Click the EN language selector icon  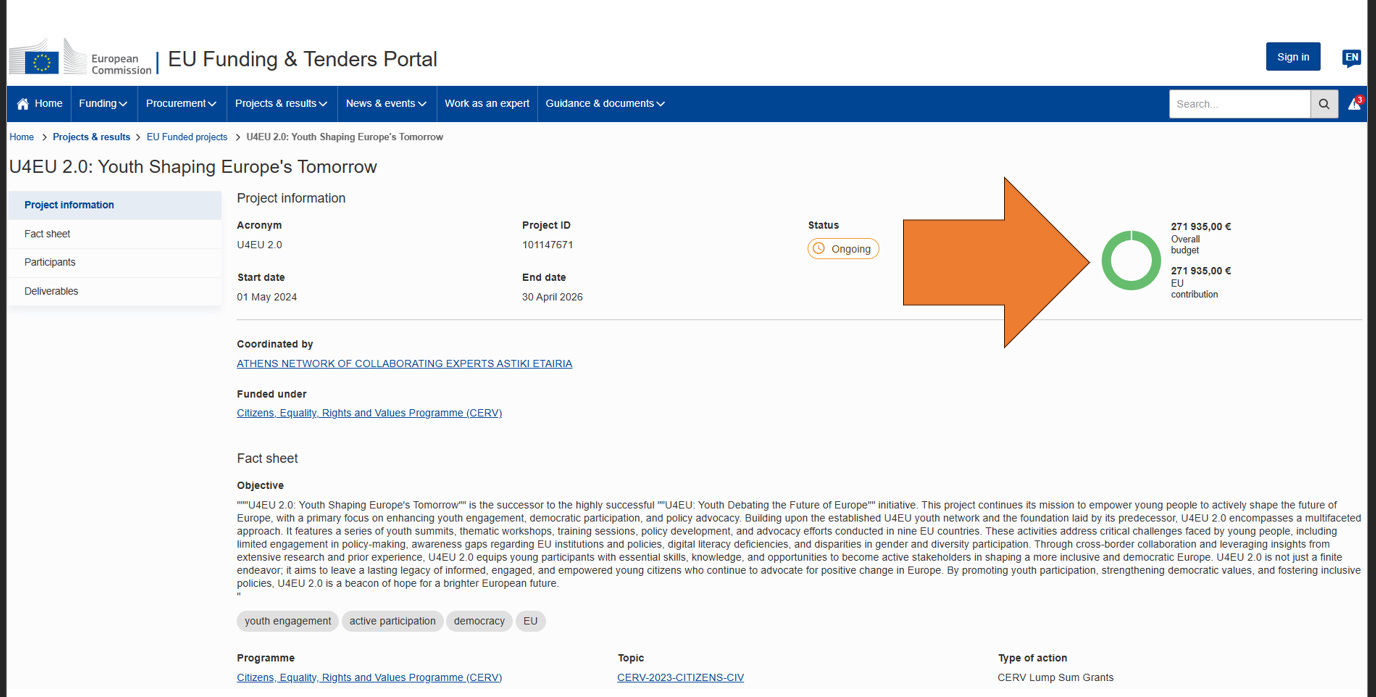coord(1351,58)
